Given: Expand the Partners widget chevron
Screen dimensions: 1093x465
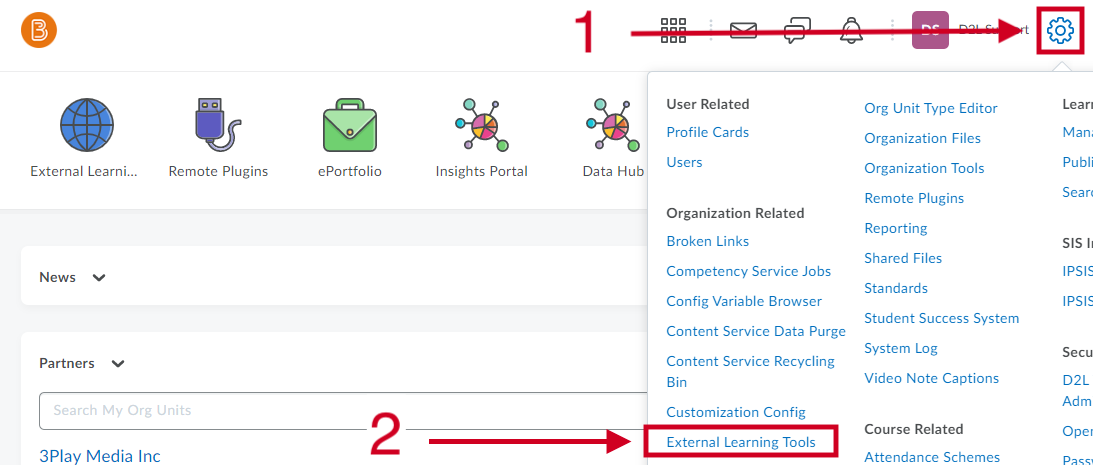Looking at the screenshot, I should coord(118,364).
